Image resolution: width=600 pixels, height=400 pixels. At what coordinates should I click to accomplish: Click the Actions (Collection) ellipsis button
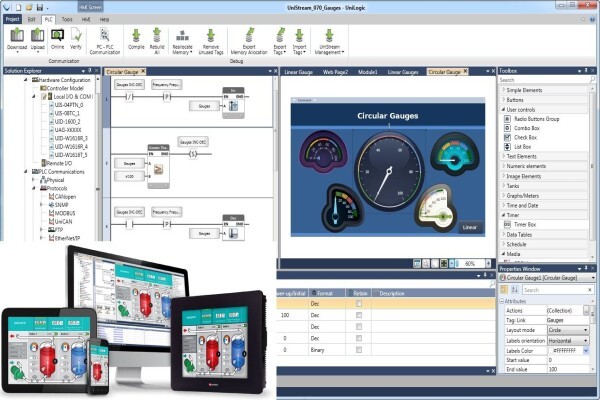[586, 310]
